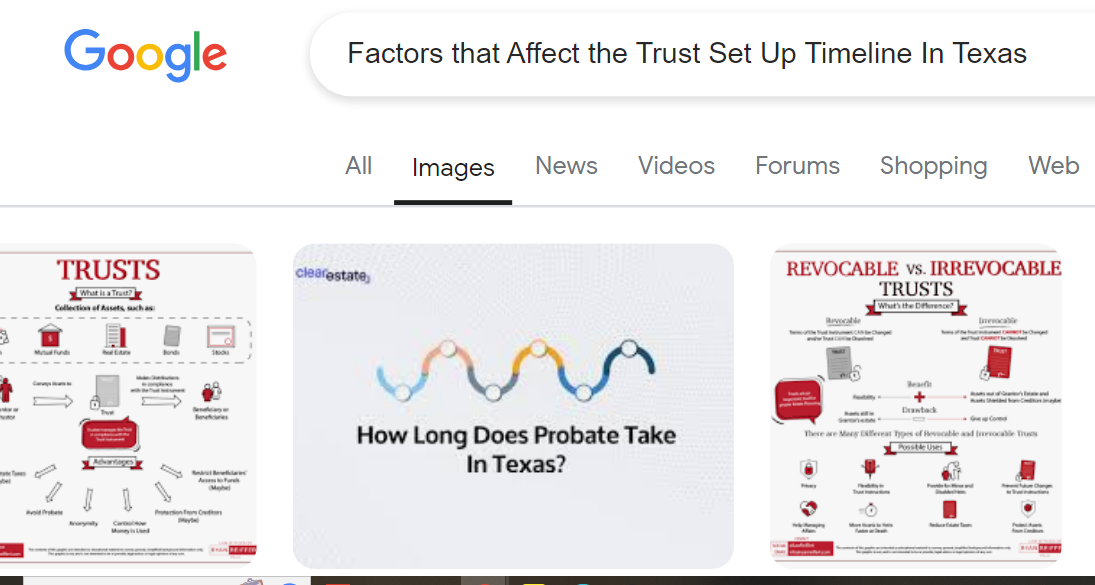Select the Images tab
Screen dimensions: 1095x585
coord(452,166)
